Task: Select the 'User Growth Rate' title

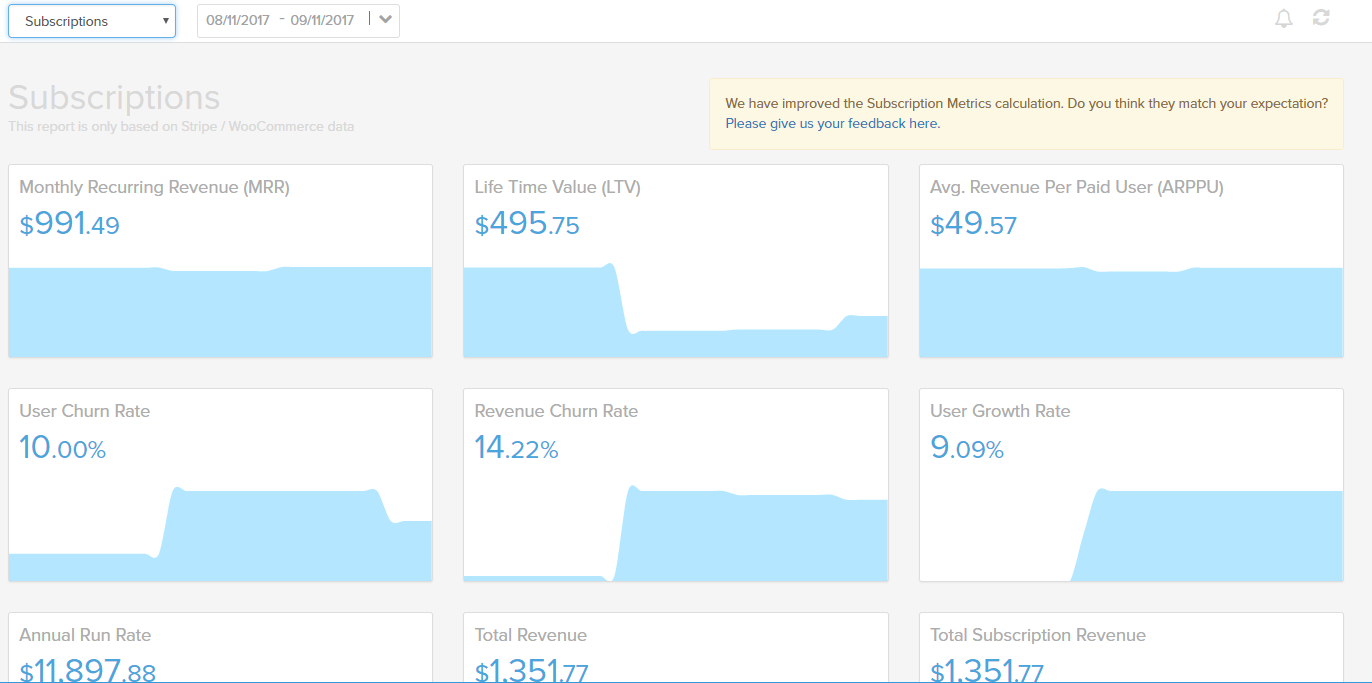Action: [x=1000, y=411]
